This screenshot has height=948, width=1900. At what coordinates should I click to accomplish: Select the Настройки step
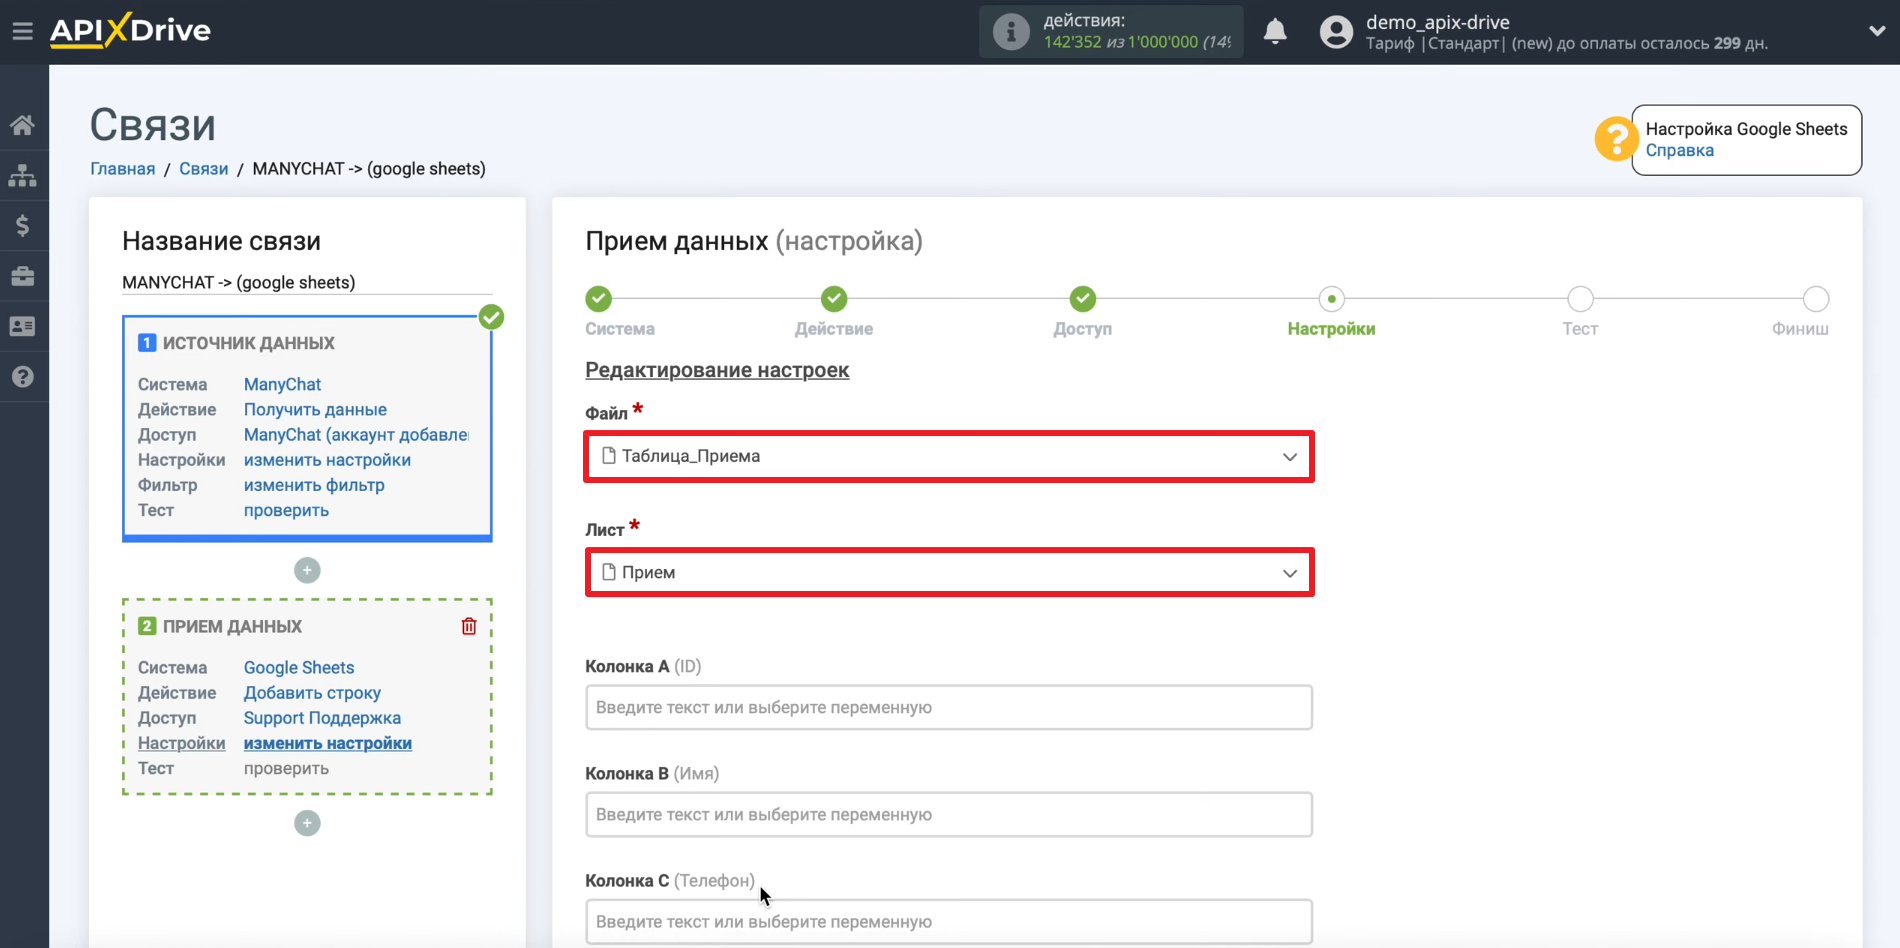click(x=1331, y=299)
